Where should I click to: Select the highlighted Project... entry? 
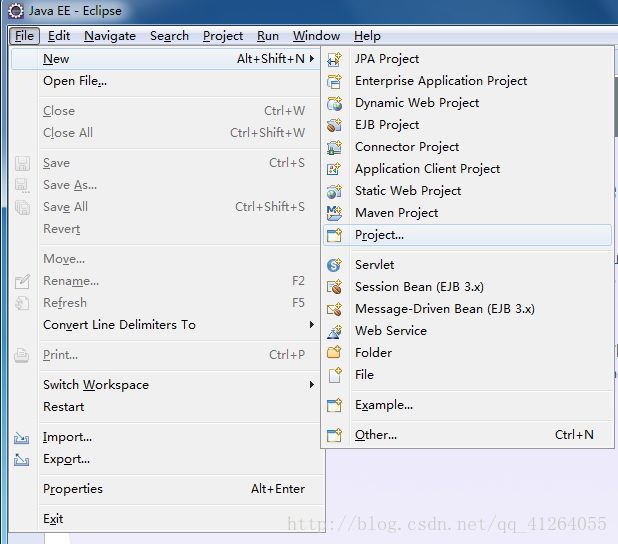click(x=467, y=235)
